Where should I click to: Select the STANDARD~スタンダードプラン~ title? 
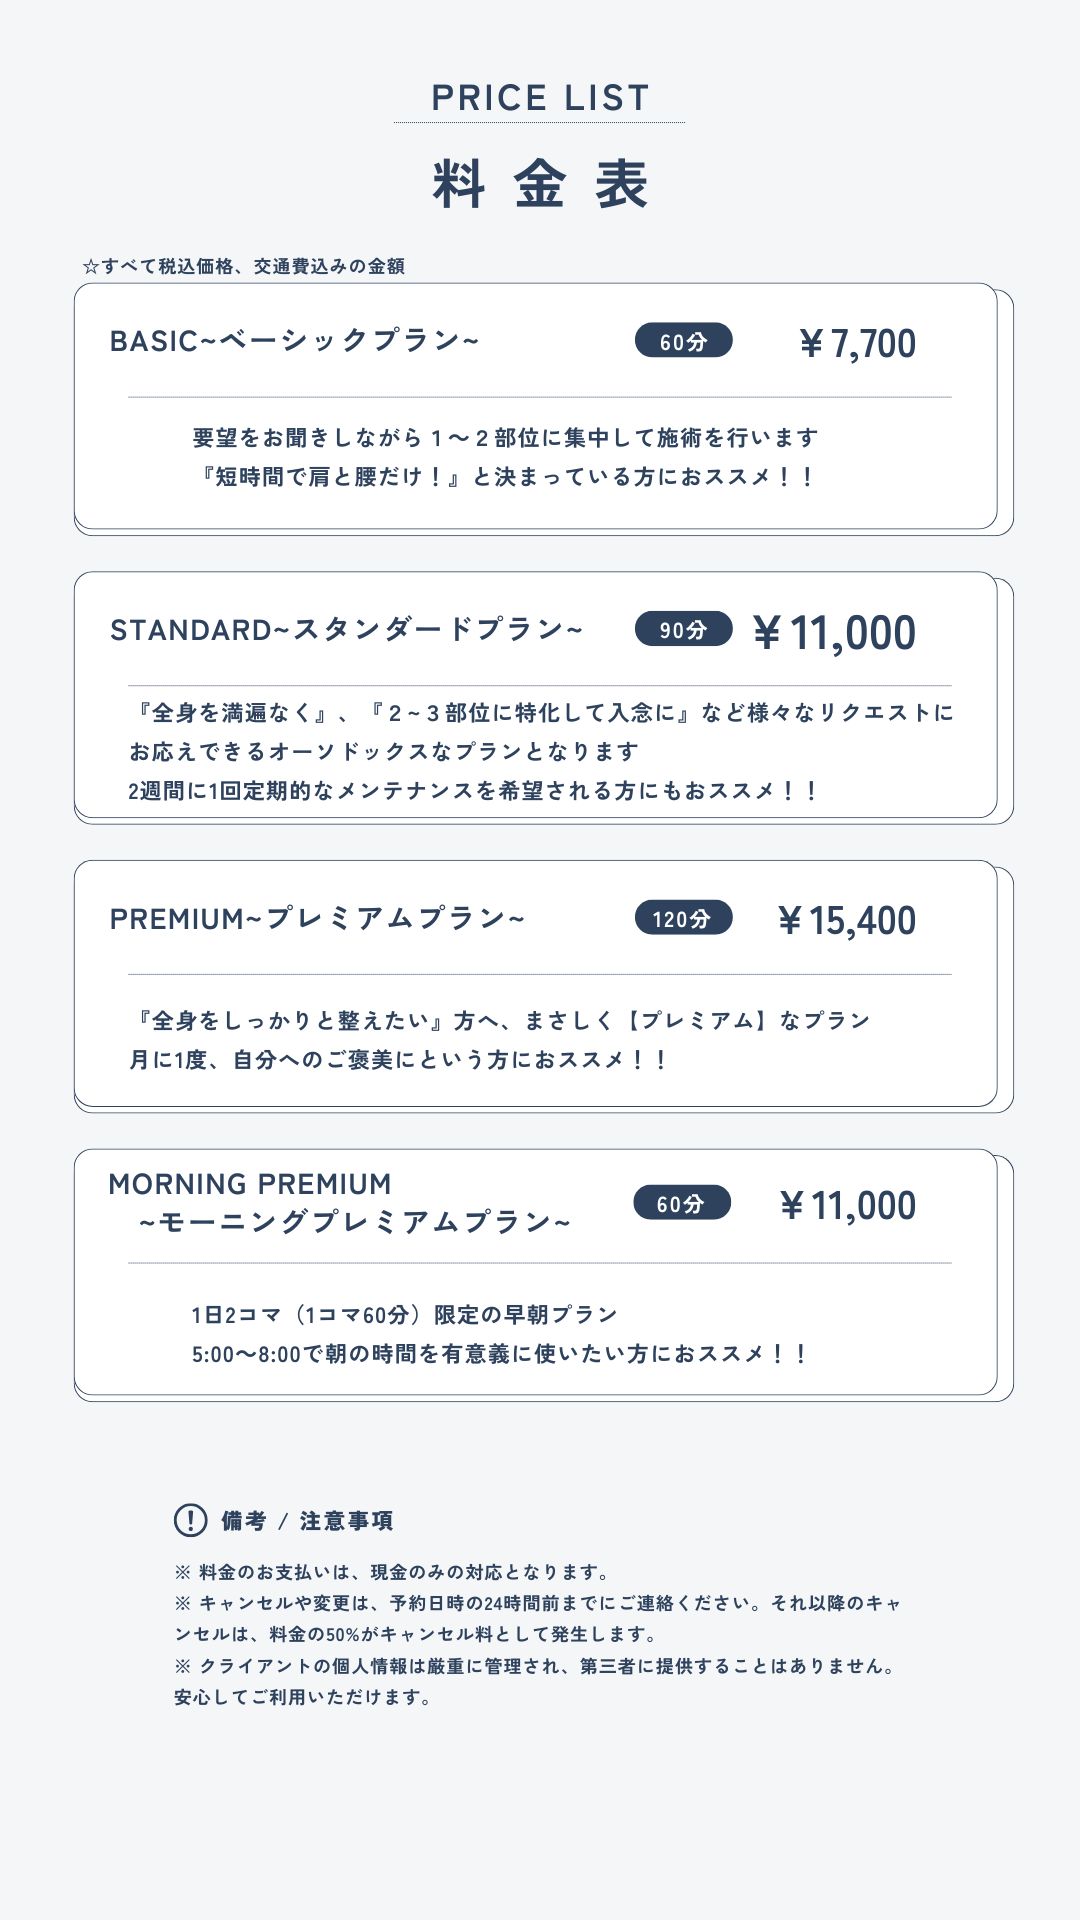[346, 629]
